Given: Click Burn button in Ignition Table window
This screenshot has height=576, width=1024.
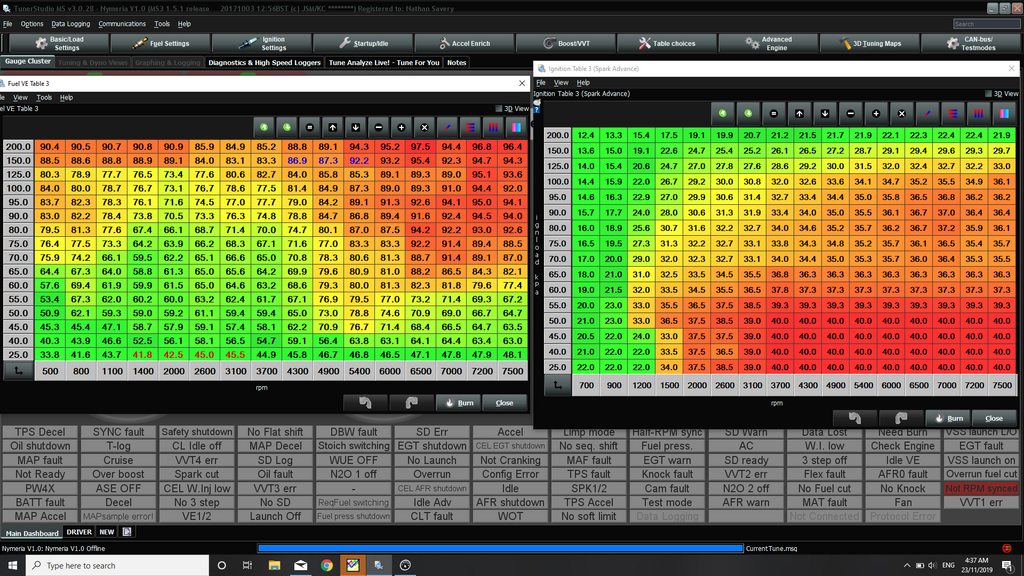Looking at the screenshot, I should pos(947,418).
